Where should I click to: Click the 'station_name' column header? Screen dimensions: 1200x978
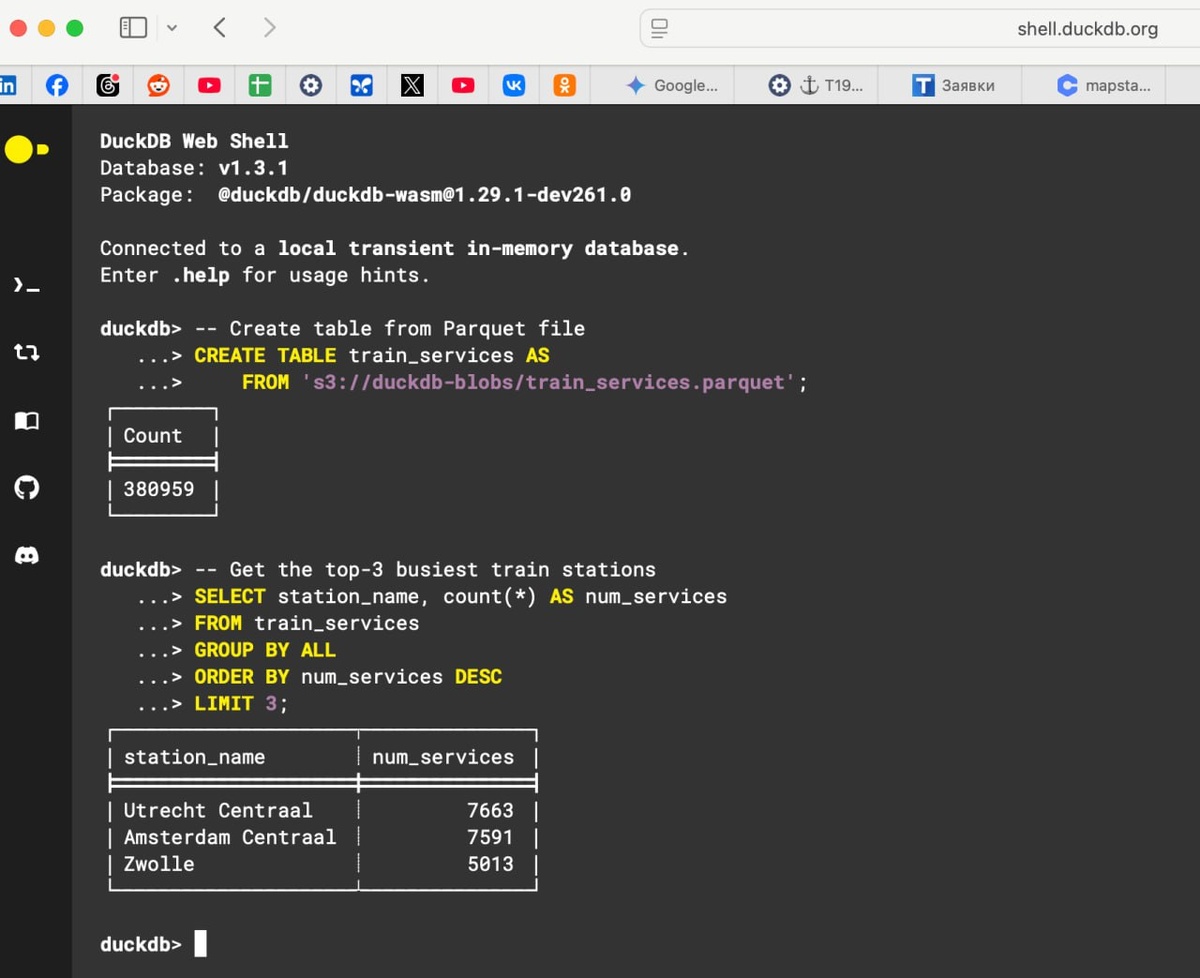(x=194, y=758)
